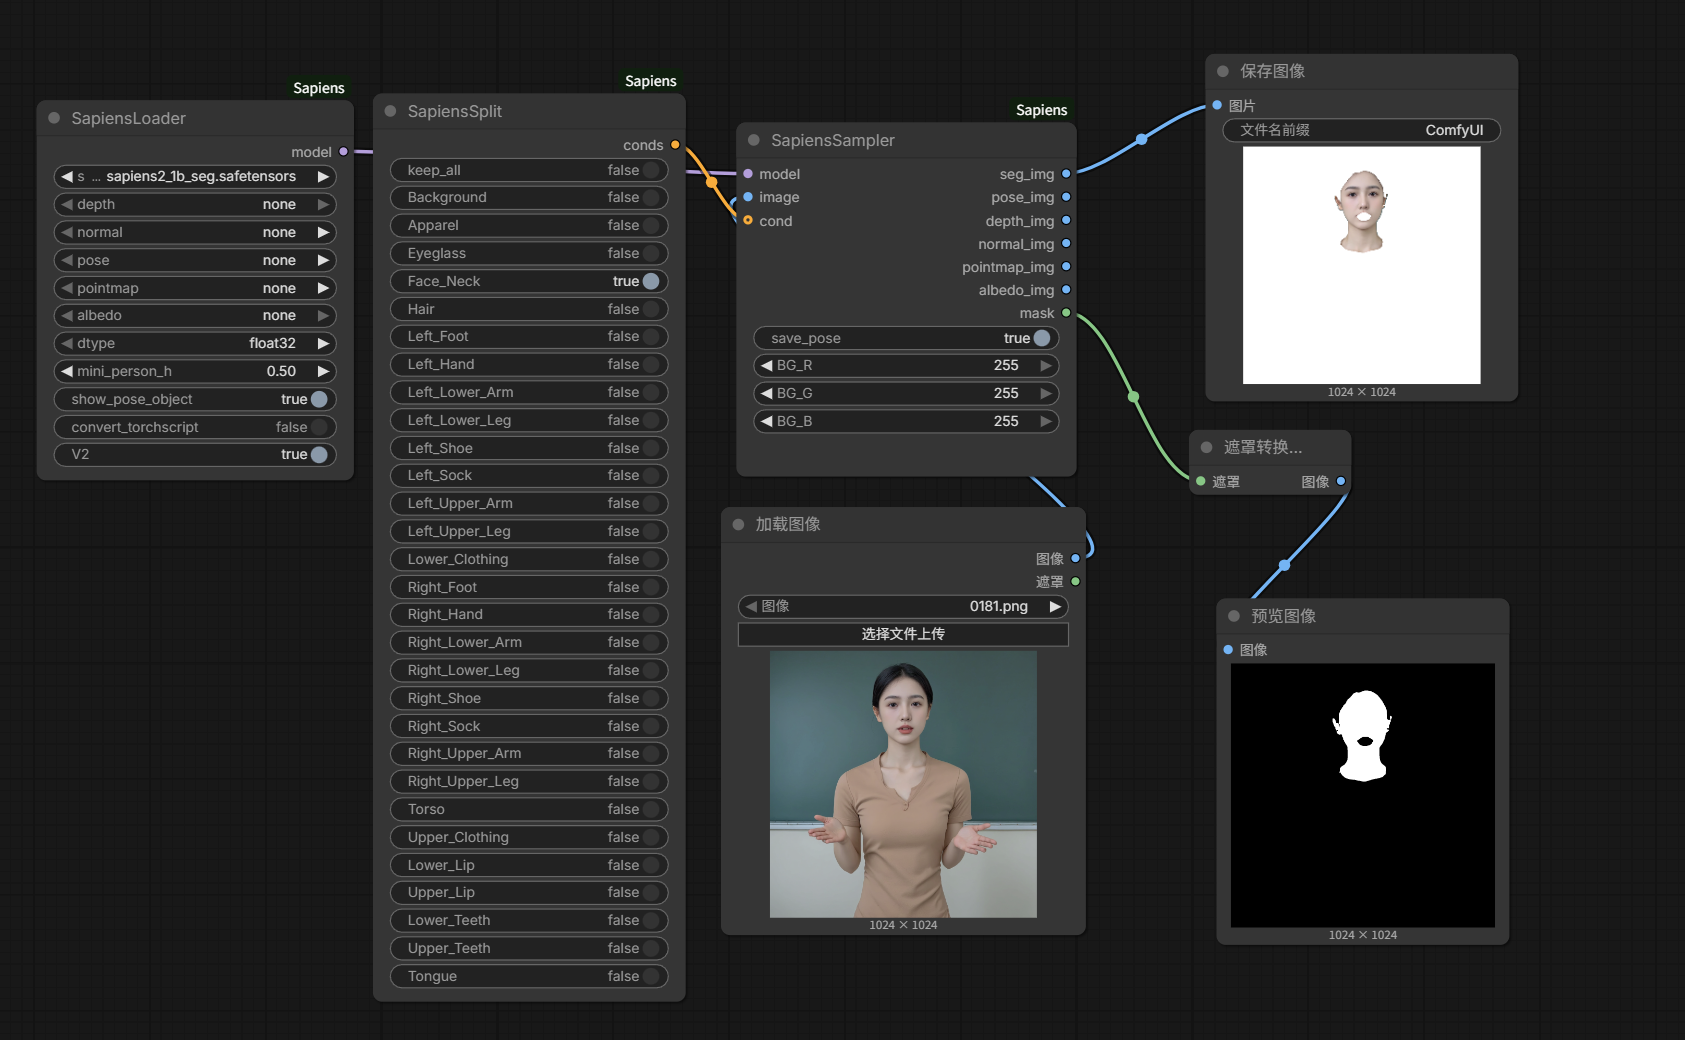Screen dimensions: 1685x1040
Task: Enable the Torso segment toggle
Action: tap(529, 809)
